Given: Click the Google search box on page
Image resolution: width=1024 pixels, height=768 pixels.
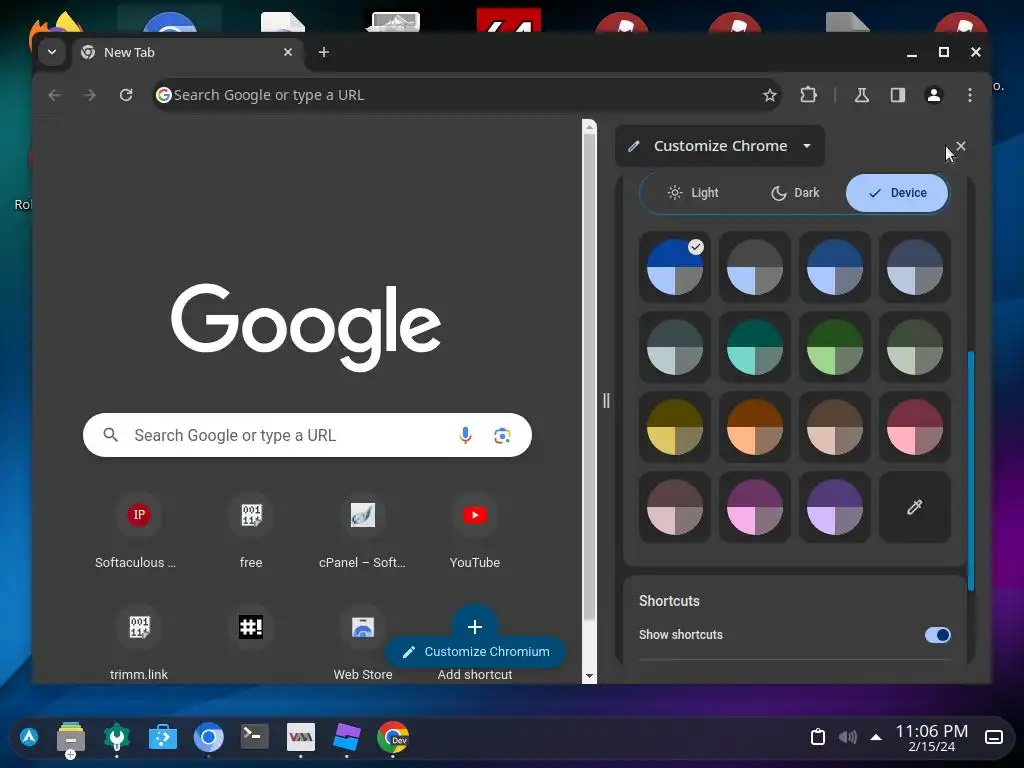Looking at the screenshot, I should click(x=307, y=435).
